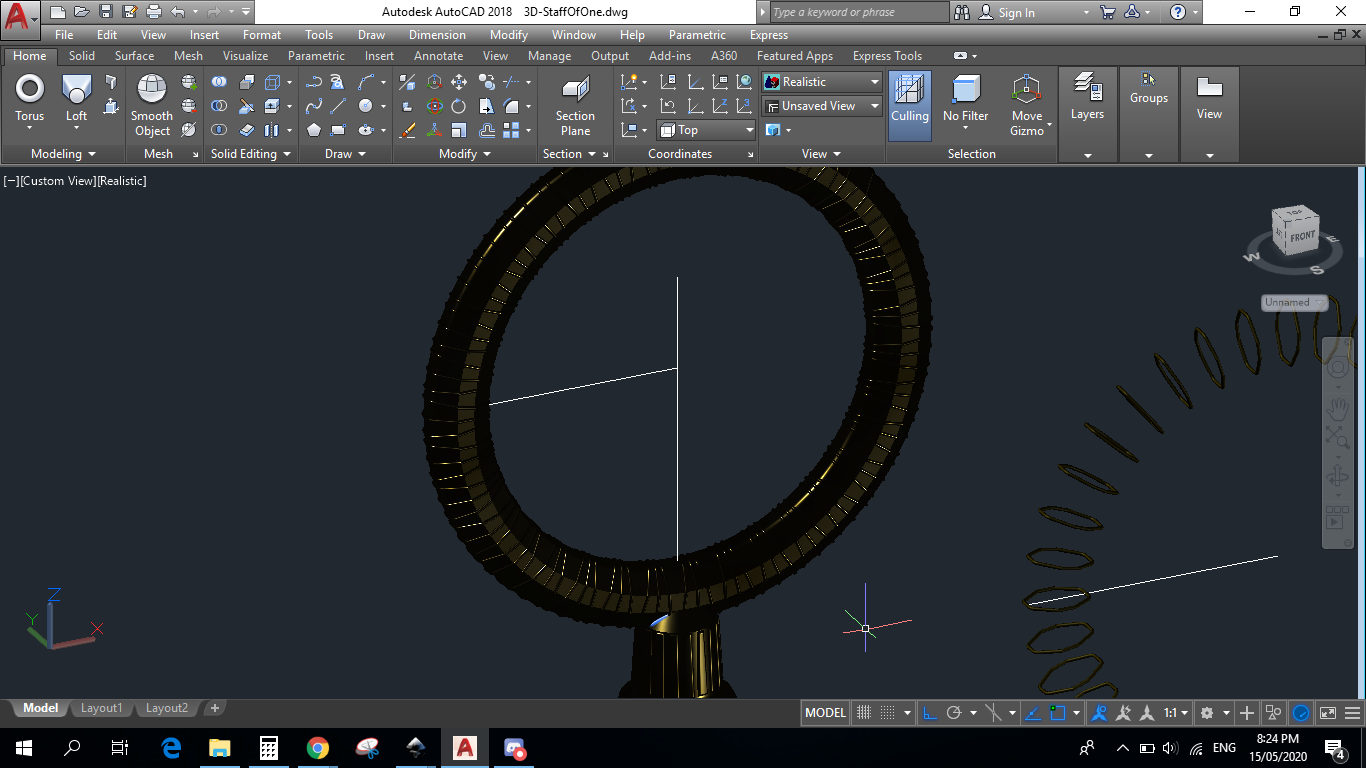Image resolution: width=1366 pixels, height=768 pixels.
Task: Open the annotation scale 1:1 dropdown
Action: (1176, 713)
